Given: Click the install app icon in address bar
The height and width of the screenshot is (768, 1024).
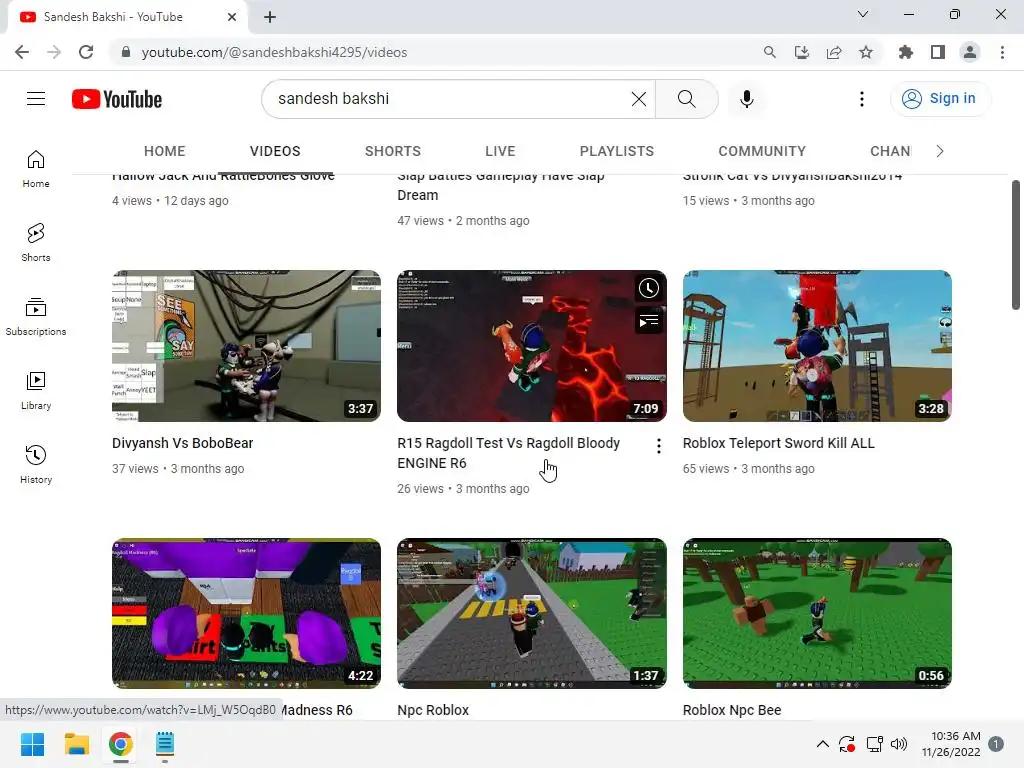Looking at the screenshot, I should point(802,52).
